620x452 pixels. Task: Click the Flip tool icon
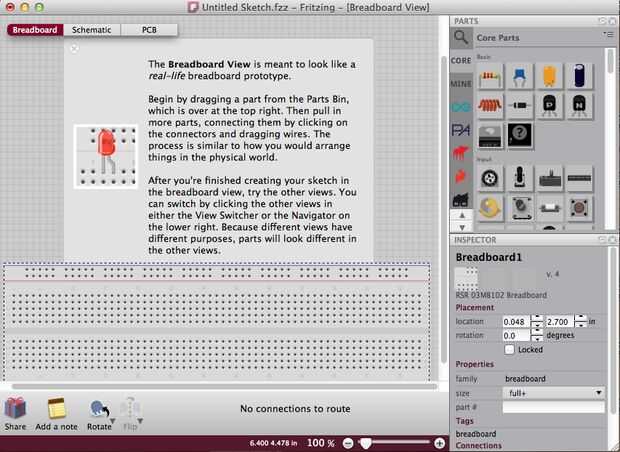[129, 410]
